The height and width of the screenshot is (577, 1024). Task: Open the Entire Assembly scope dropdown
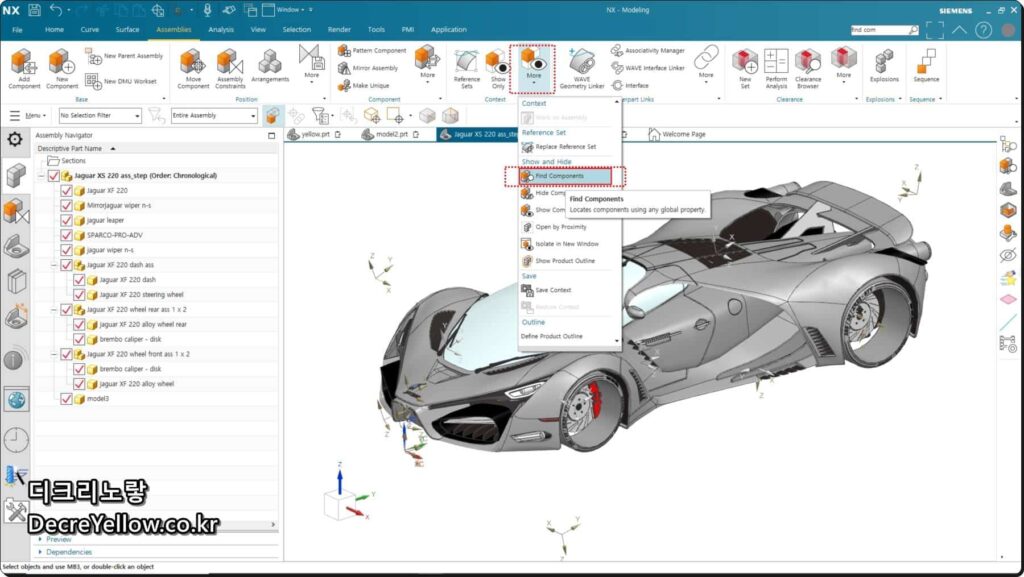[214, 116]
